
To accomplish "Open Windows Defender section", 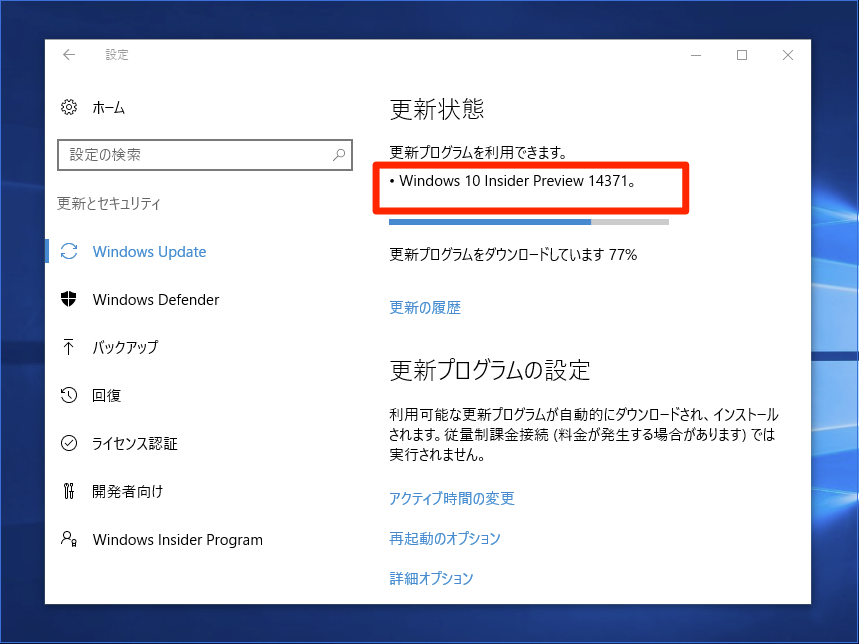I will (x=156, y=300).
